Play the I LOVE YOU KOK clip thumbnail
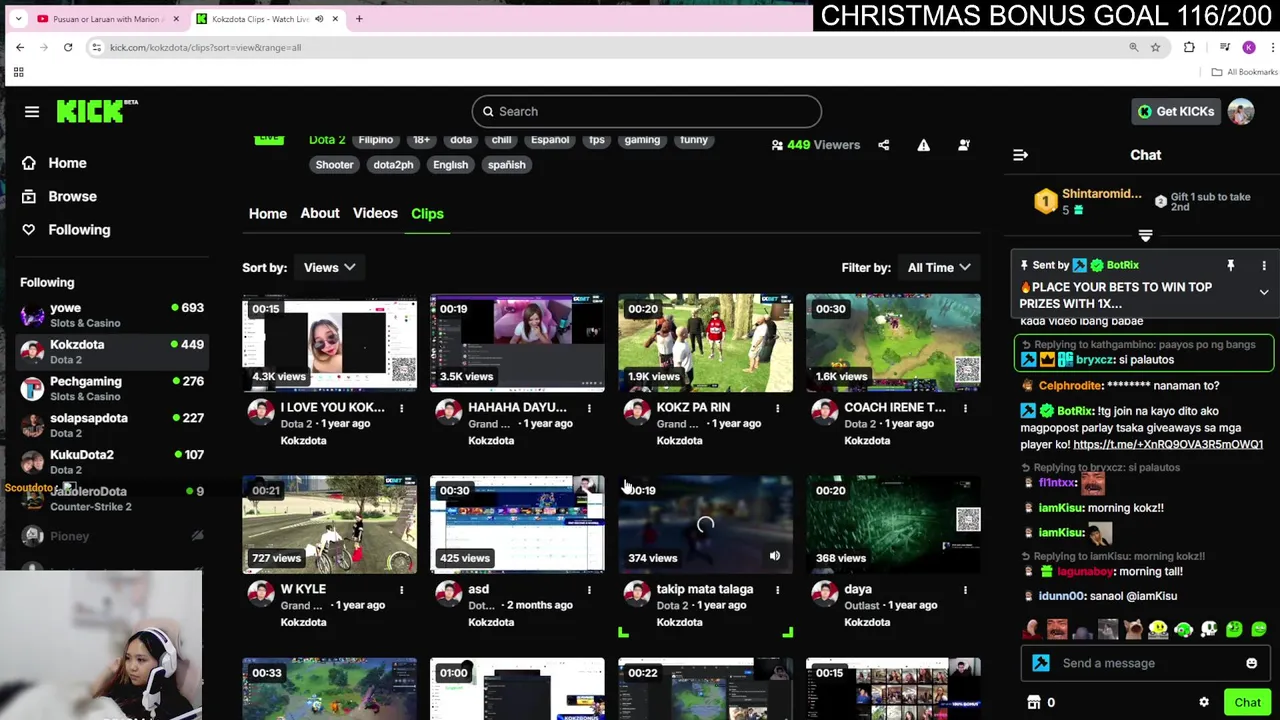The image size is (1280, 720). click(329, 342)
